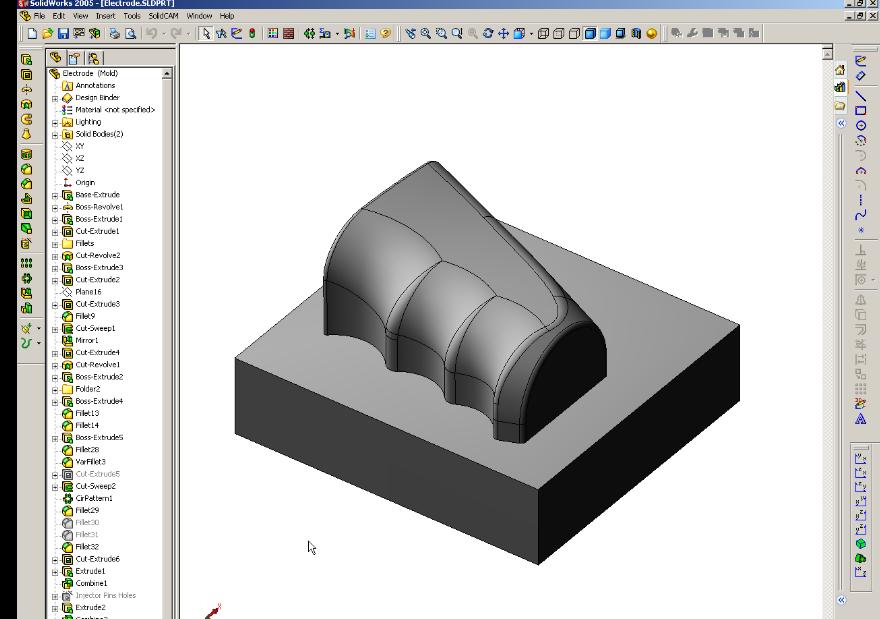Click the Save icon on the Standard toolbar
This screenshot has height=619, width=880.
point(64,34)
